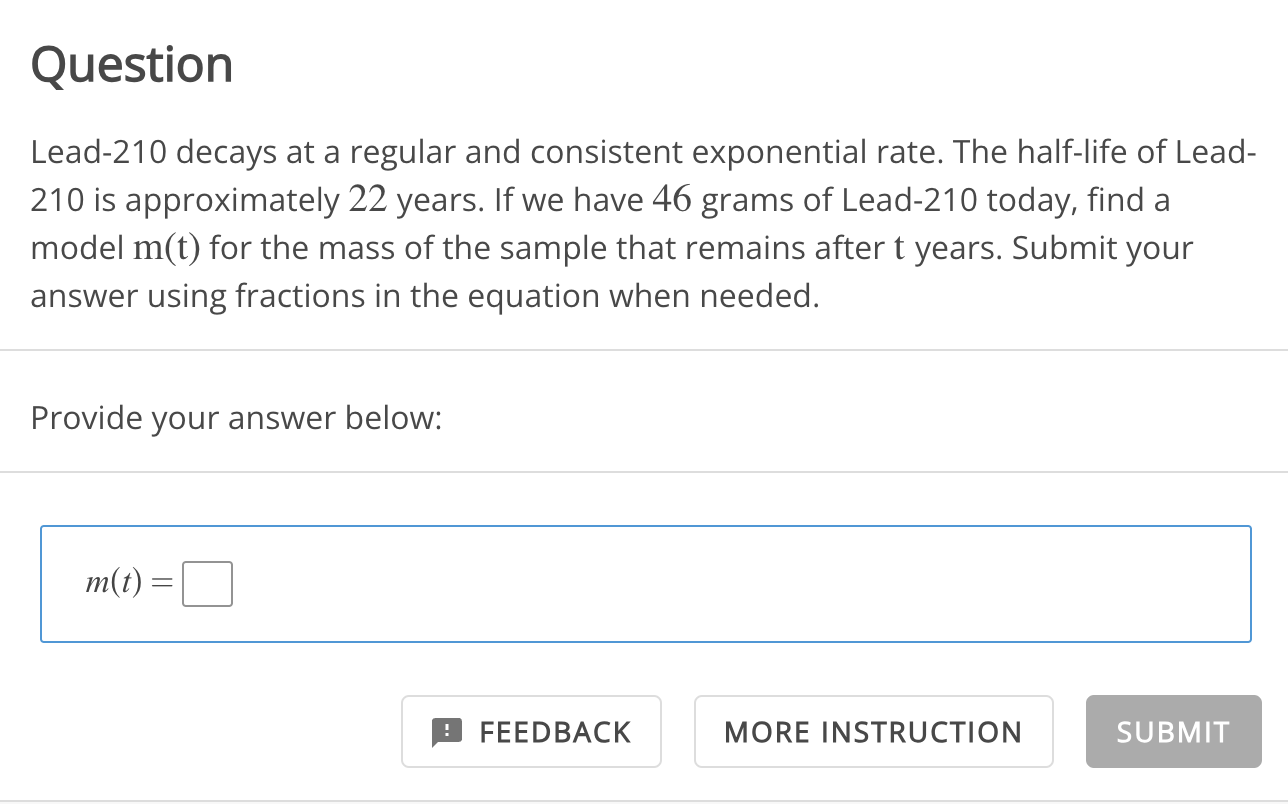Click the Question heading
Viewport: 1288px width, 804px height.
(131, 64)
